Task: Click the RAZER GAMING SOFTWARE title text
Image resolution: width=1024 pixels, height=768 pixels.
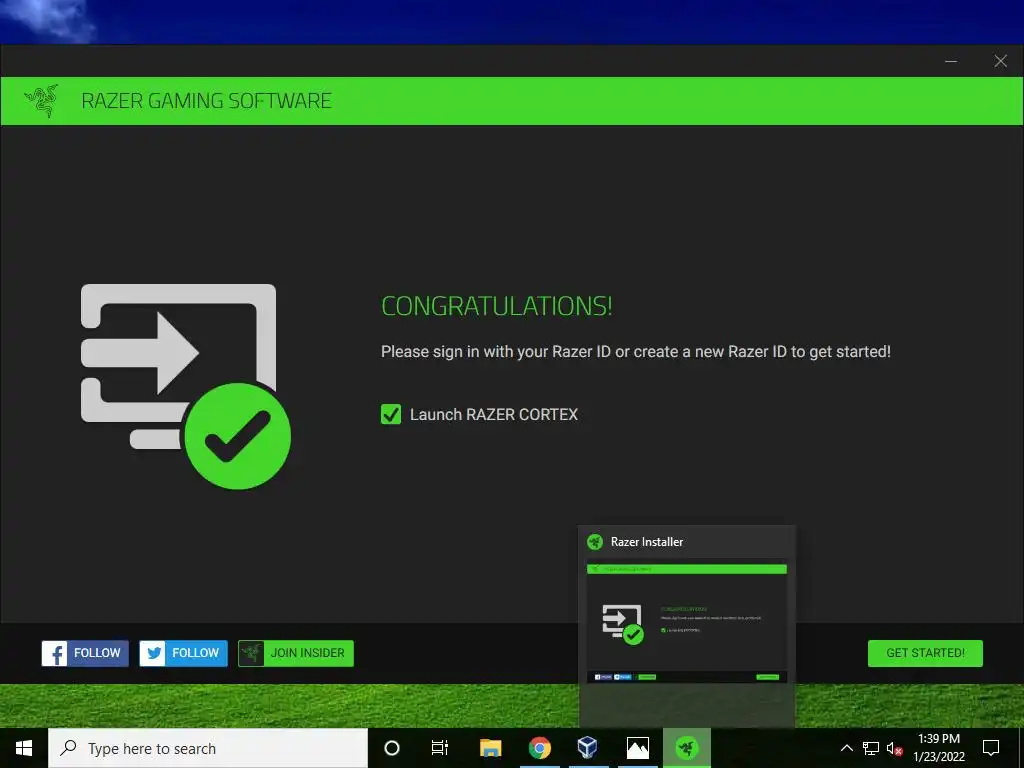Action: pos(206,101)
